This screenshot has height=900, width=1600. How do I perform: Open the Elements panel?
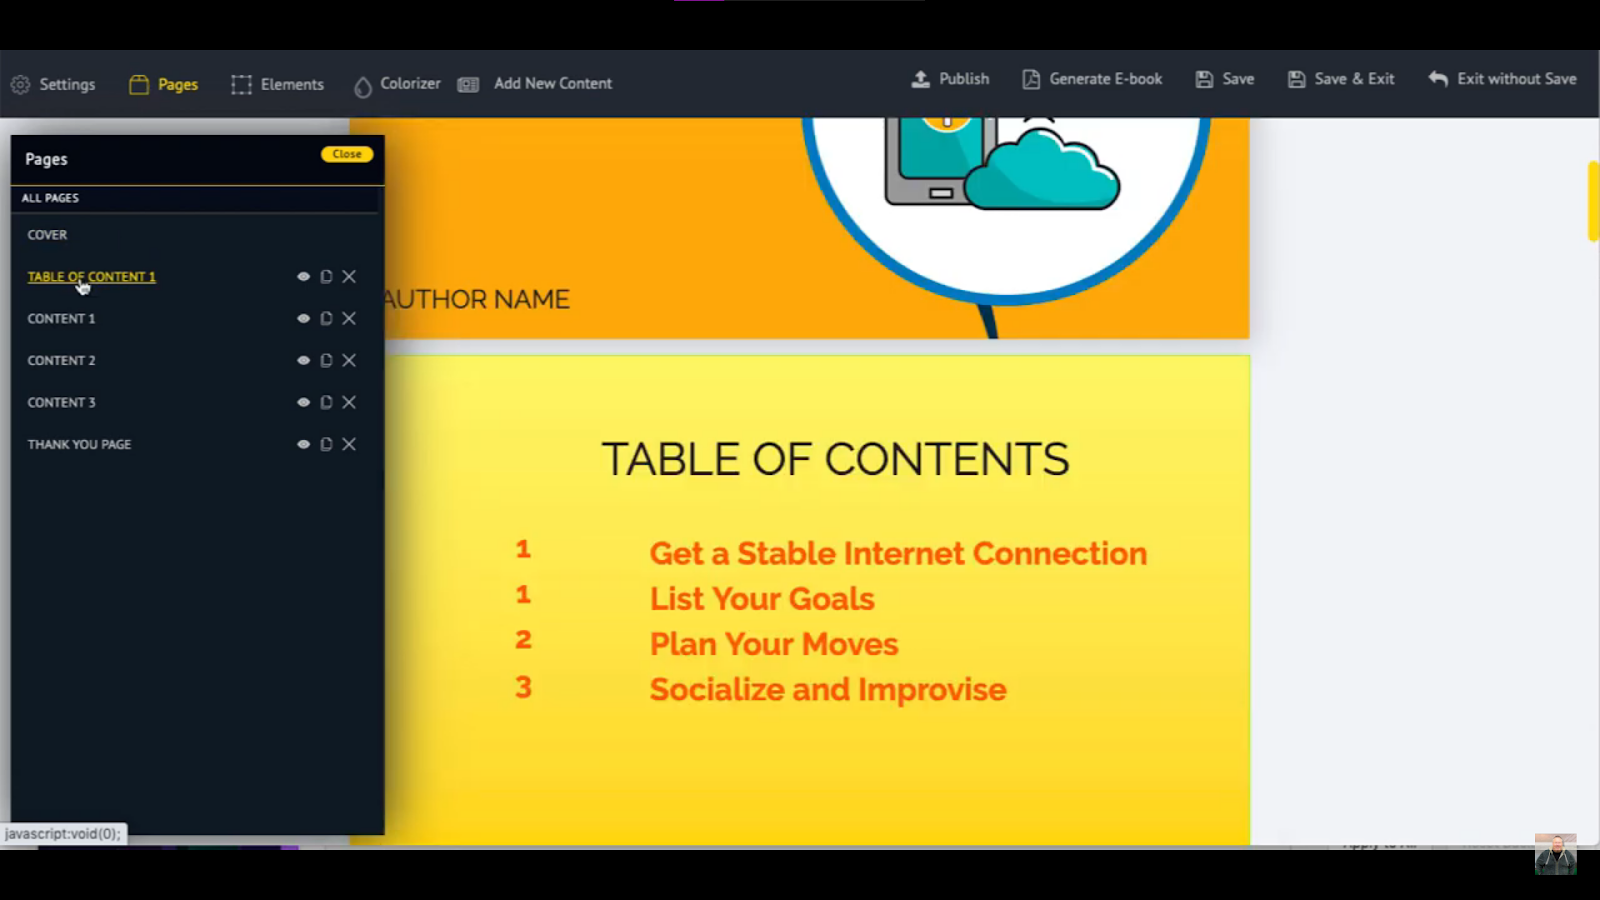coord(277,85)
